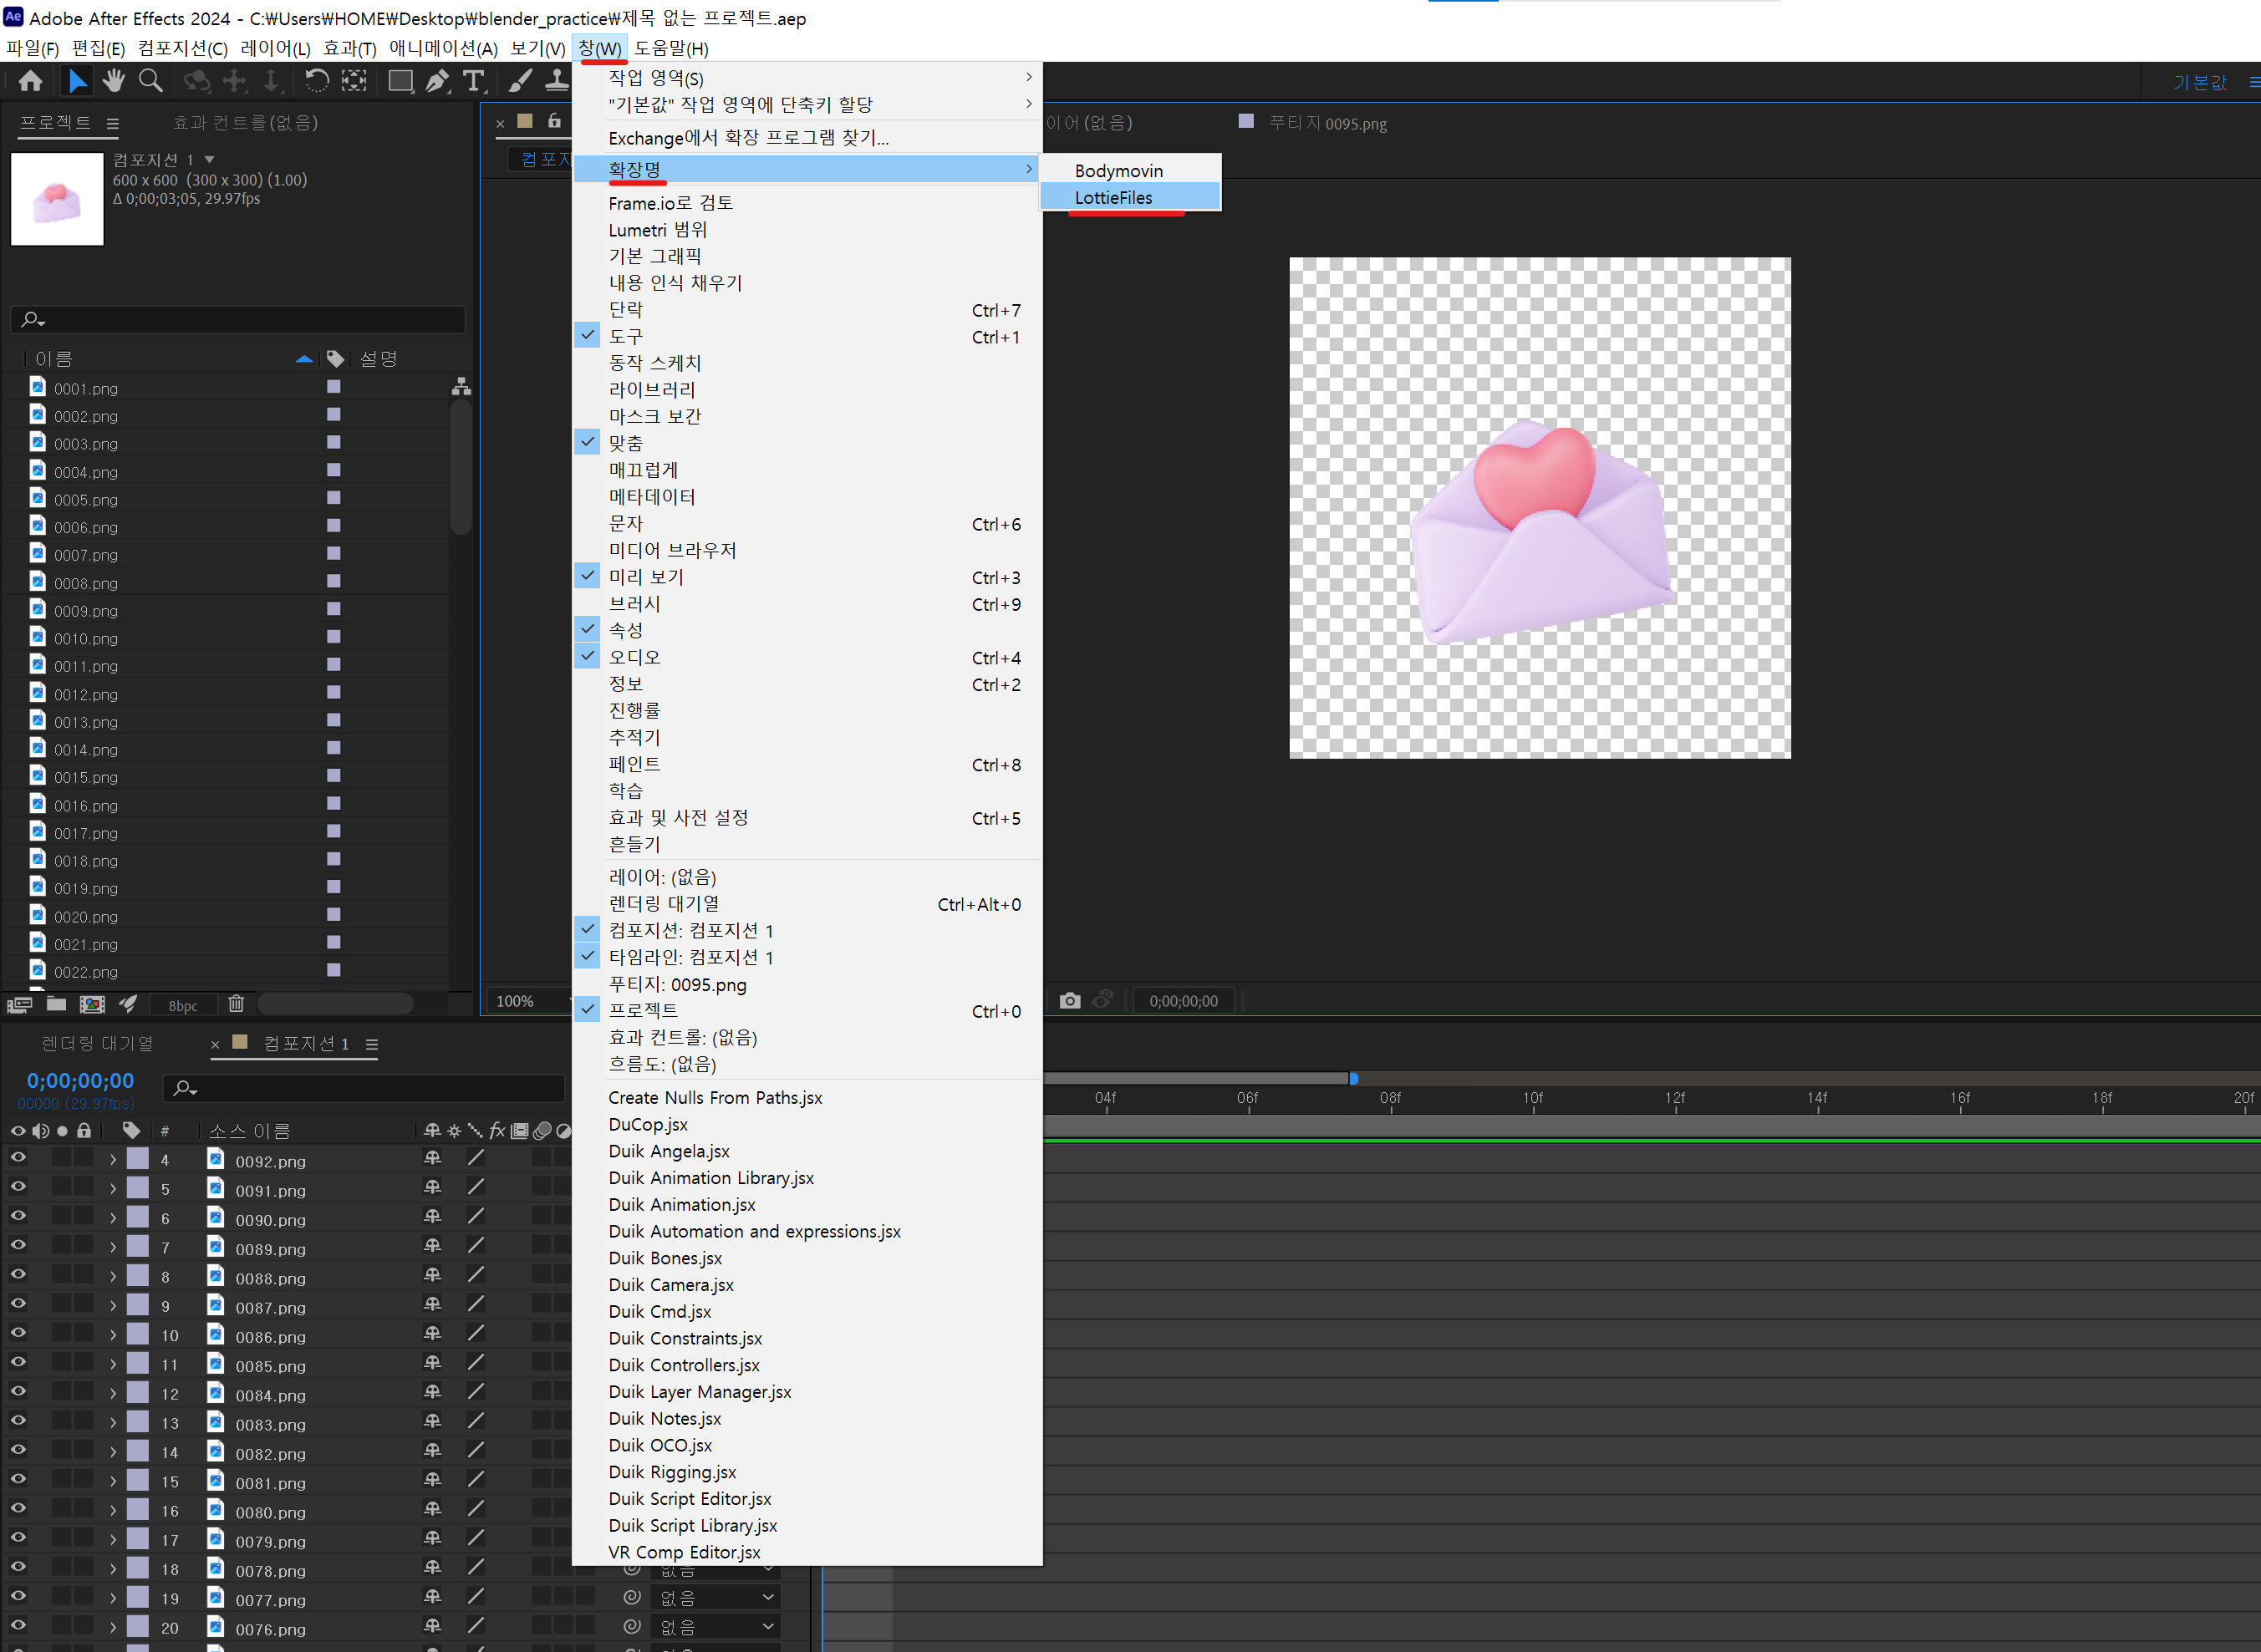Expand layer 5 0091.png properties

[x=113, y=1190]
